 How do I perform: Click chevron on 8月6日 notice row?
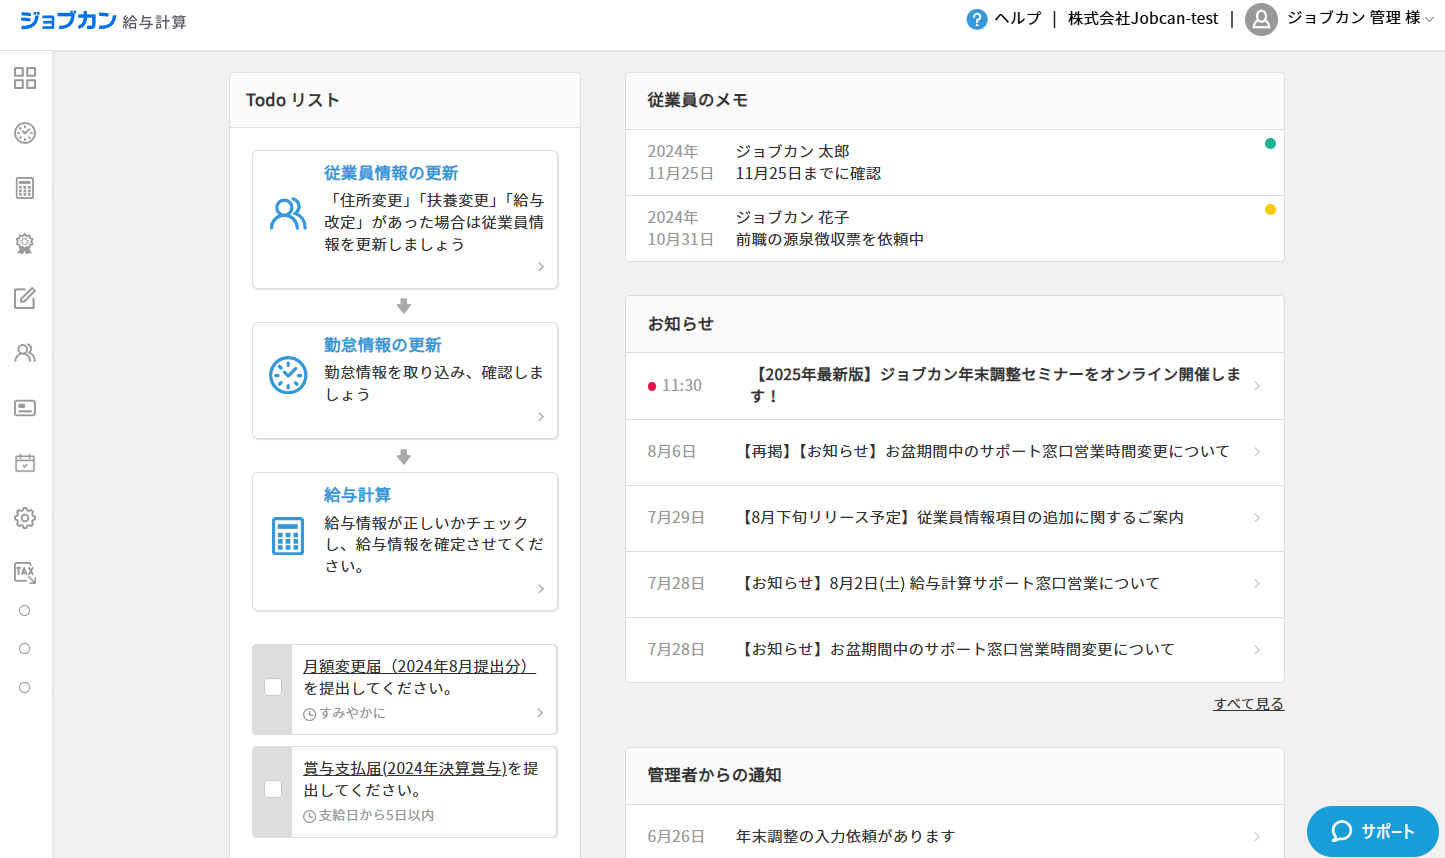[x=1257, y=452]
